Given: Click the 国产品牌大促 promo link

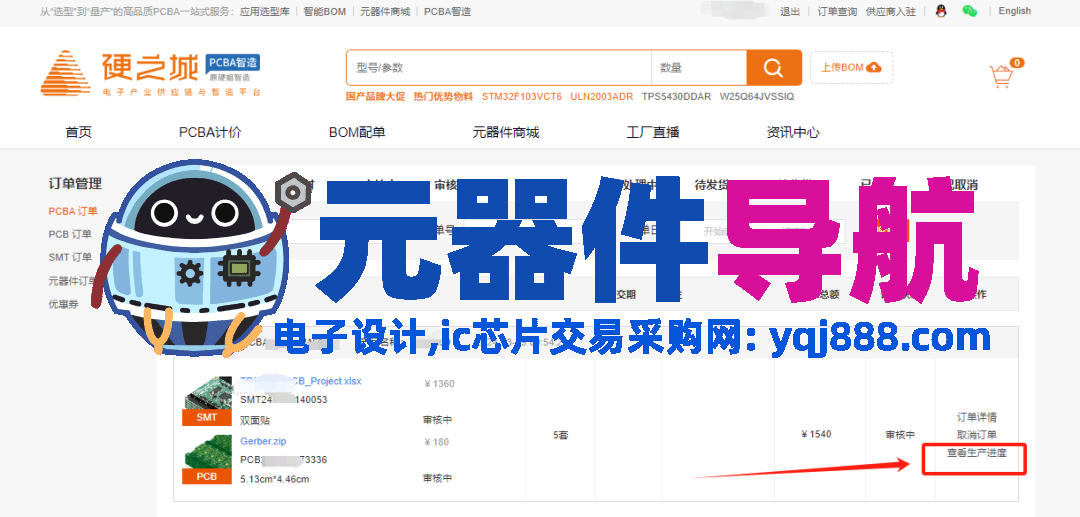Looking at the screenshot, I should pyautogui.click(x=375, y=96).
